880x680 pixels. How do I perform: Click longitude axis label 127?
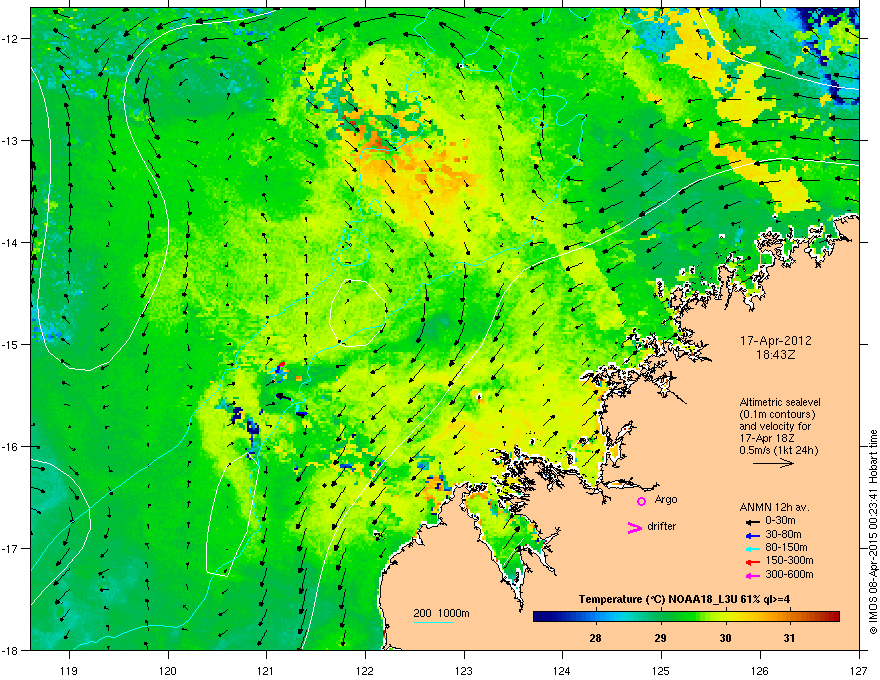(859, 670)
